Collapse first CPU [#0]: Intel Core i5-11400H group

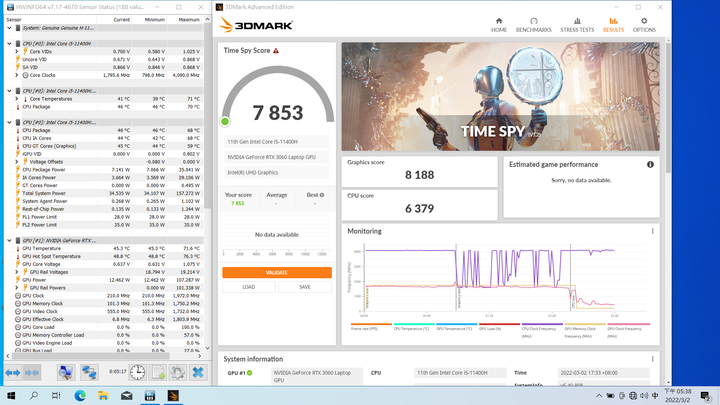tap(9, 44)
